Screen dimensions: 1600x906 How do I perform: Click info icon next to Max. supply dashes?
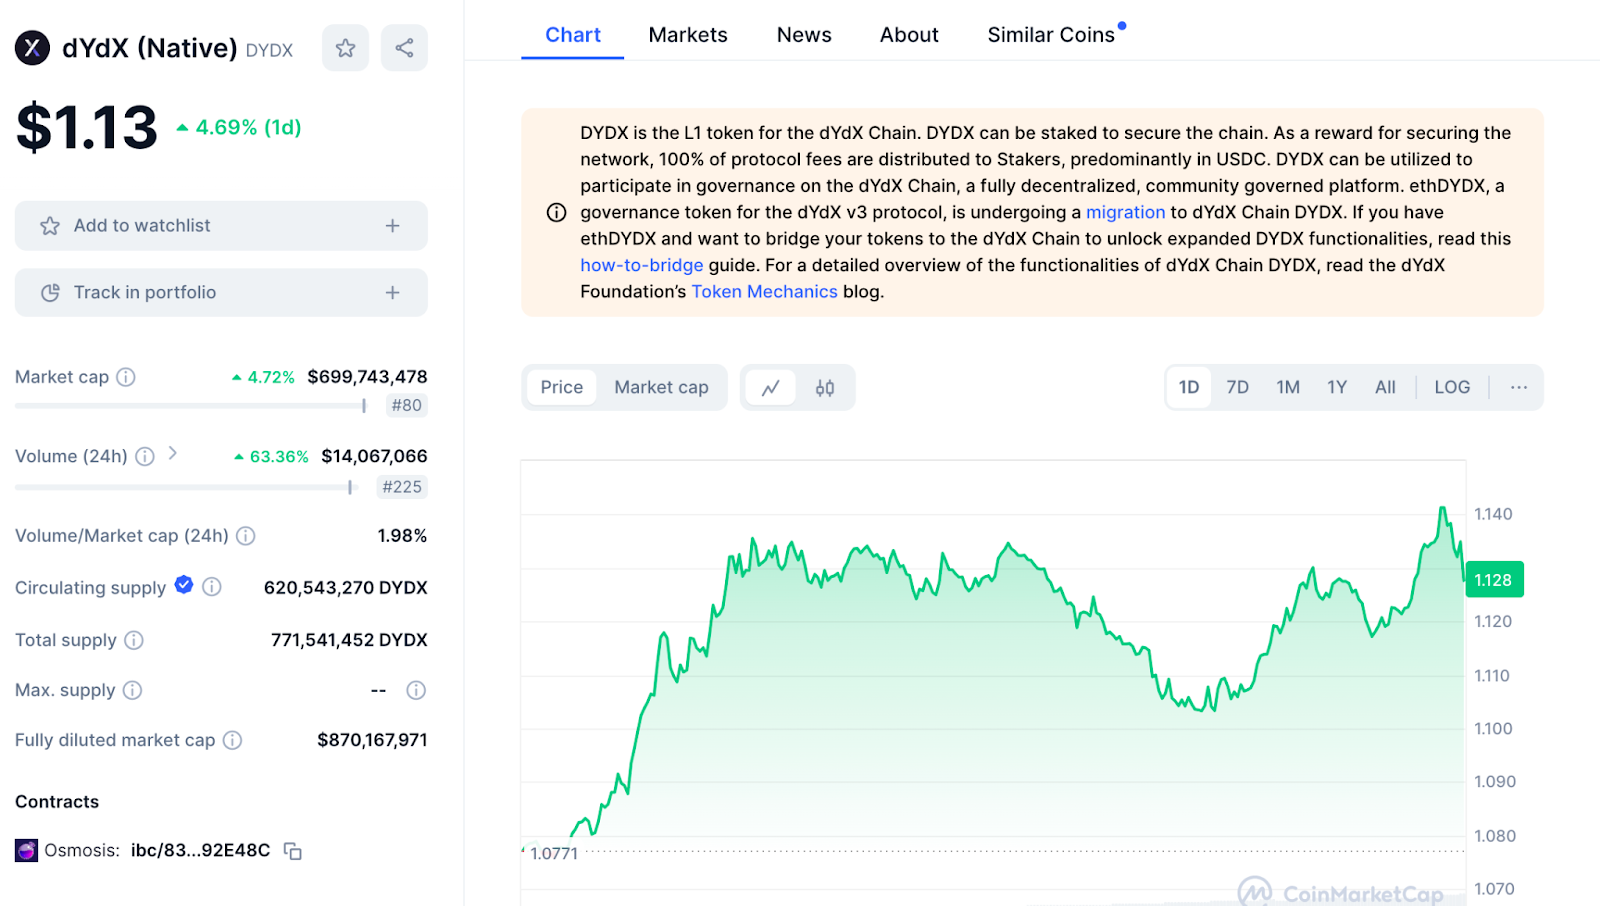416,690
